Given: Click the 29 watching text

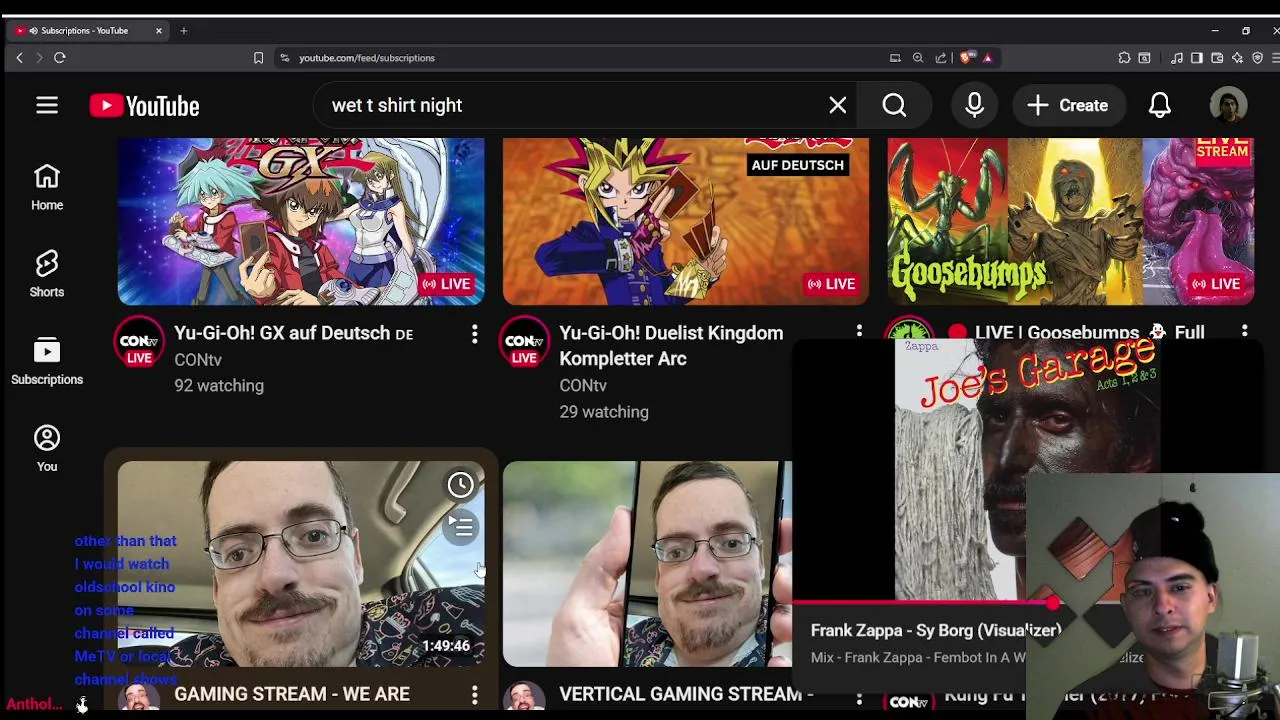Looking at the screenshot, I should 604,412.
